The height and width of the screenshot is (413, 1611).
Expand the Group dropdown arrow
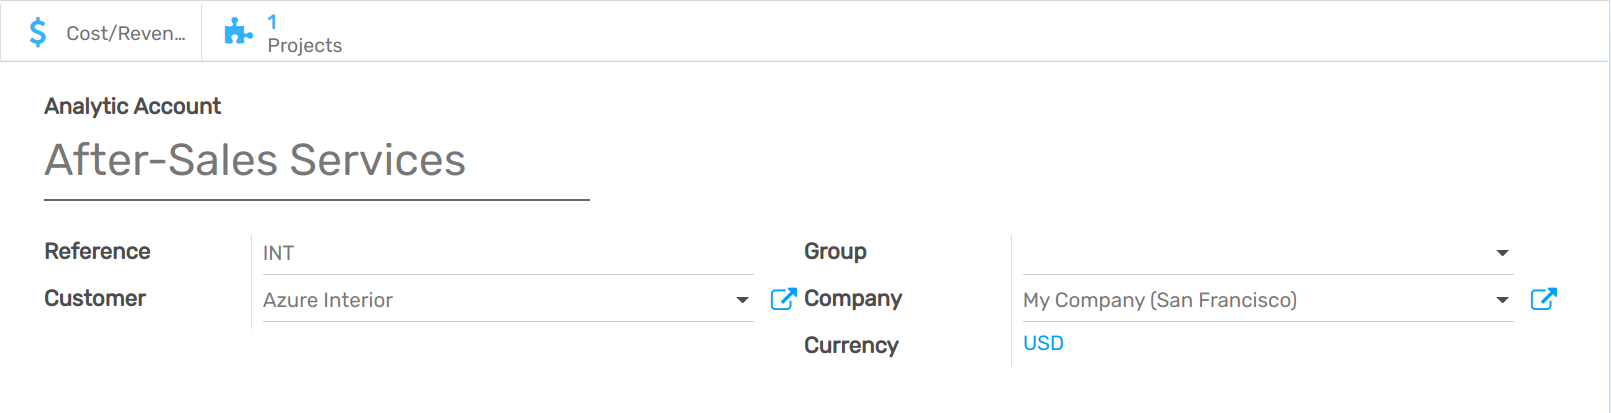click(x=1502, y=253)
